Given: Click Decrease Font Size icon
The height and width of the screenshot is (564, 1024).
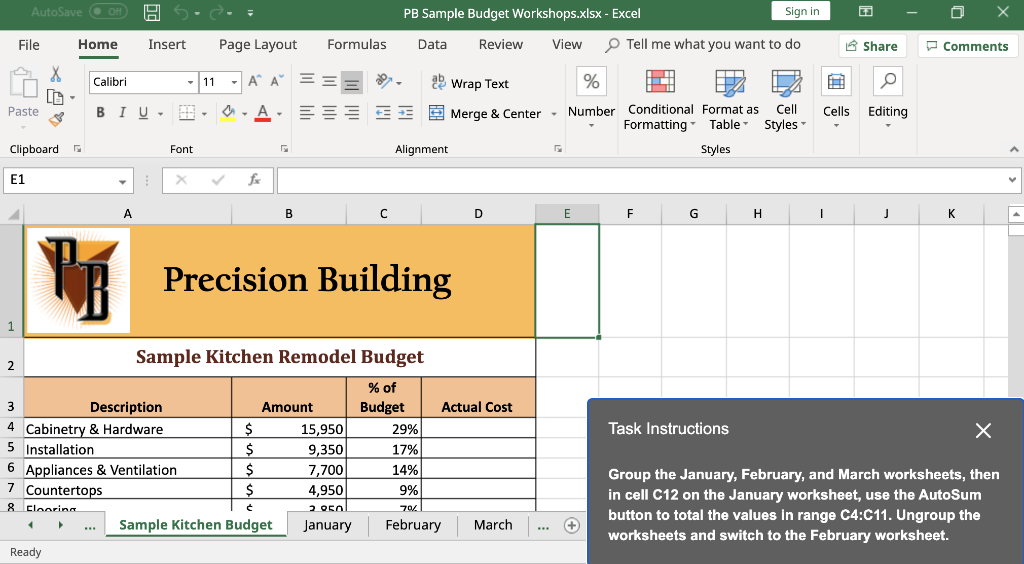Looking at the screenshot, I should click(276, 81).
